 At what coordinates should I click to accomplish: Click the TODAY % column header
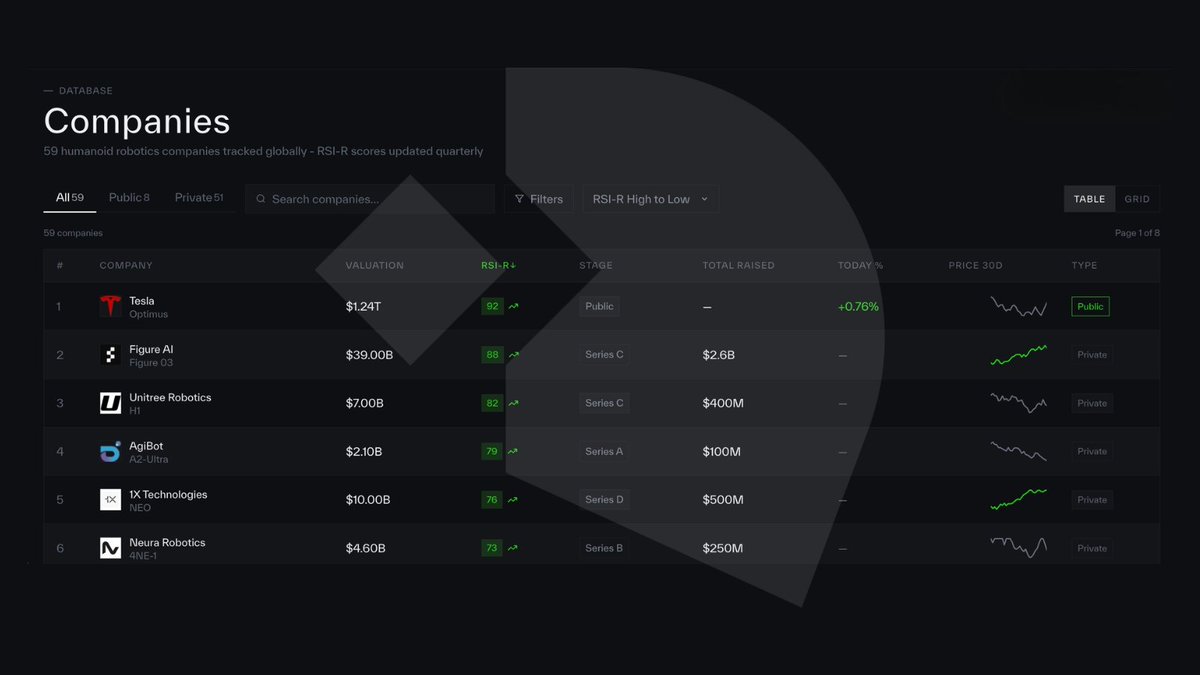click(x=861, y=266)
